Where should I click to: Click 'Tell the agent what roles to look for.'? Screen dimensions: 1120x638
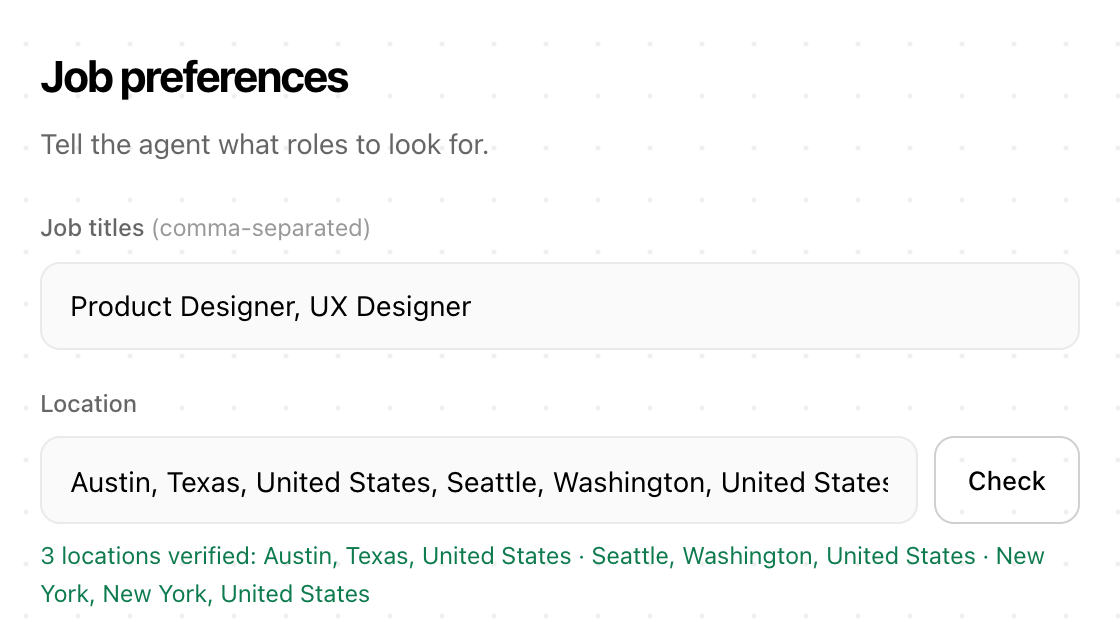click(264, 144)
